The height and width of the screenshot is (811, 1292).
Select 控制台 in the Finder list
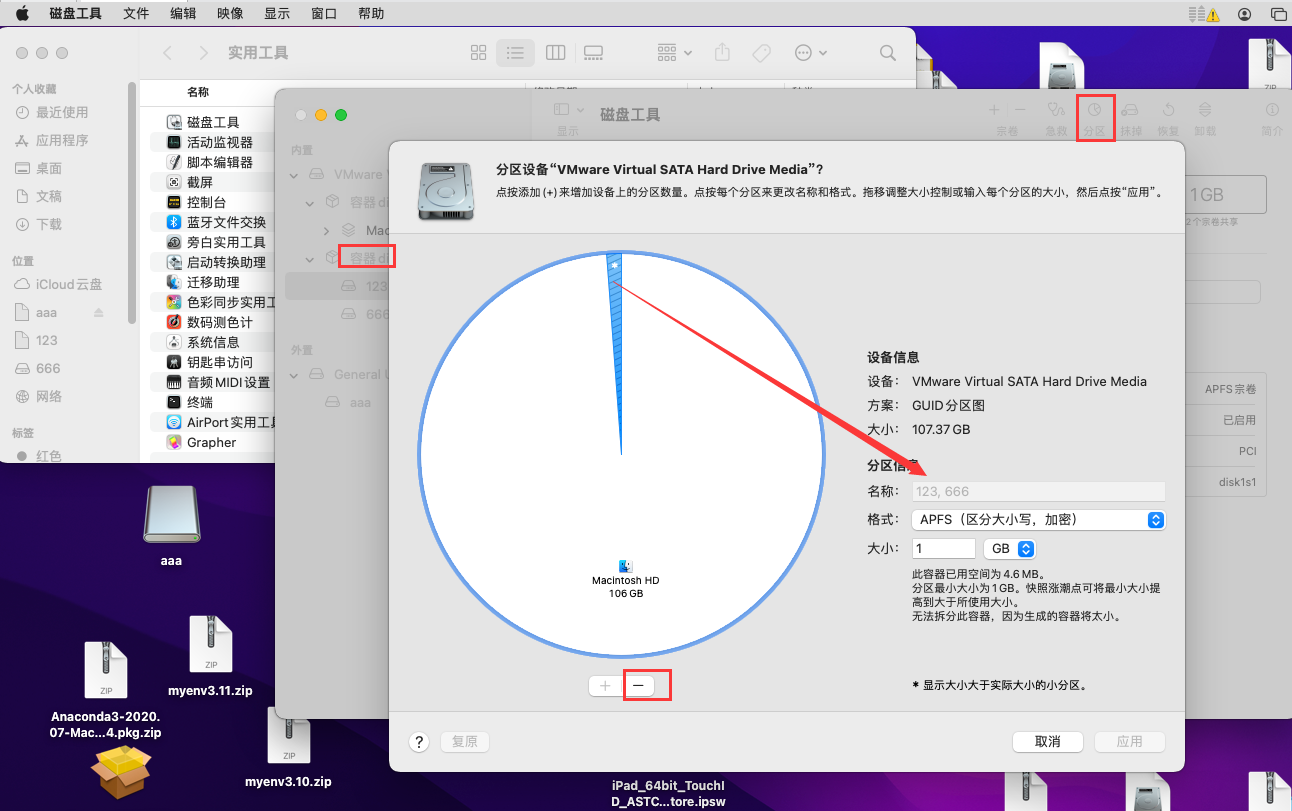pos(206,202)
